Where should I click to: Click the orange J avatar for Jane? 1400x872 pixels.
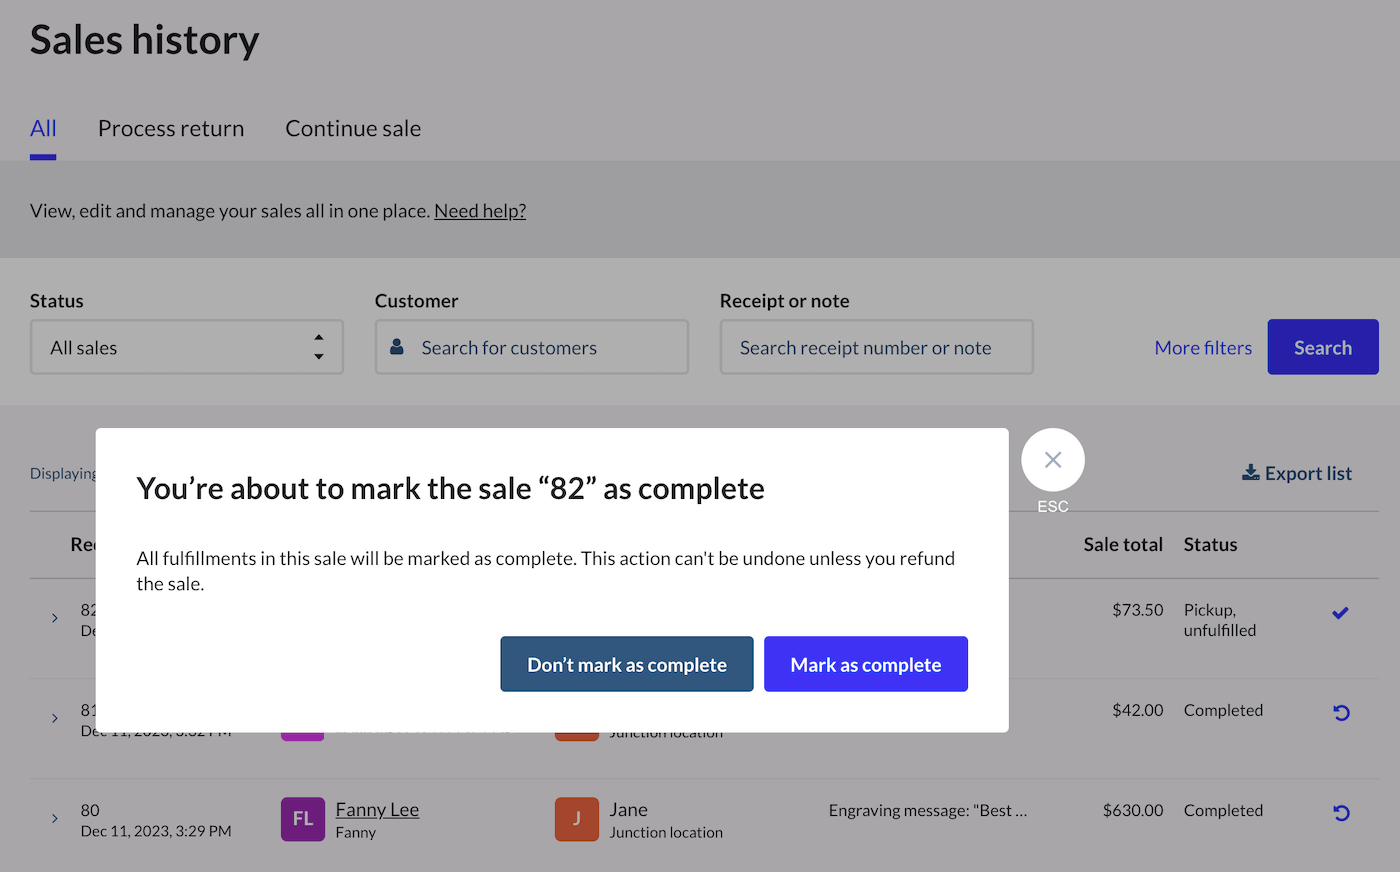[576, 819]
